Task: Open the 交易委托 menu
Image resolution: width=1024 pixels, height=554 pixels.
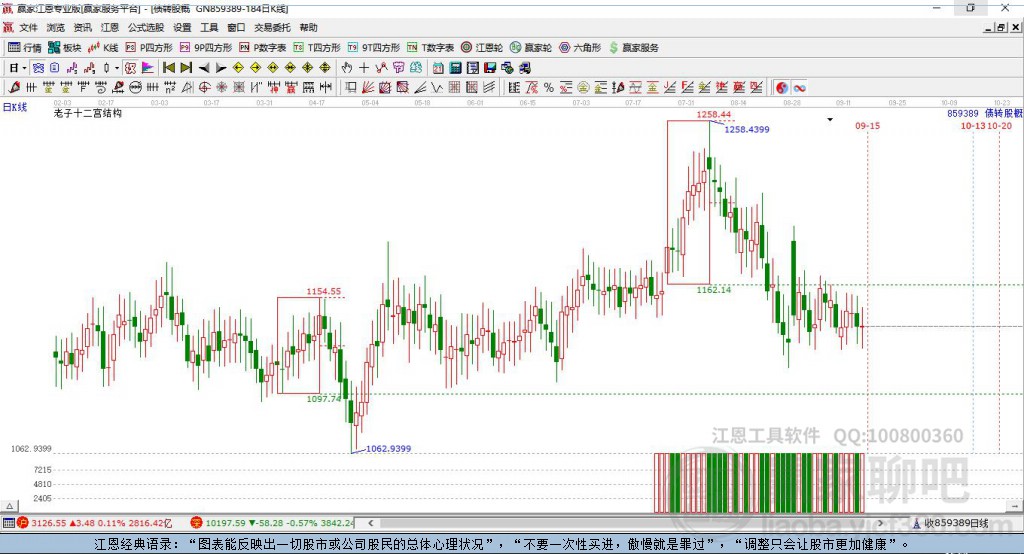Action: pyautogui.click(x=272, y=27)
